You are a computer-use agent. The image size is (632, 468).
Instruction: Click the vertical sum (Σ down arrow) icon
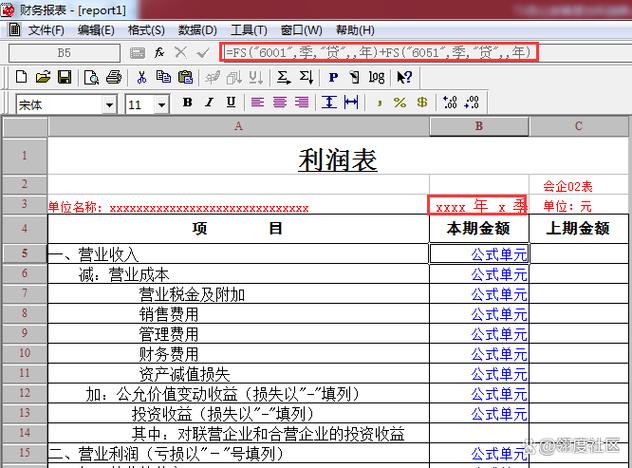pos(306,77)
